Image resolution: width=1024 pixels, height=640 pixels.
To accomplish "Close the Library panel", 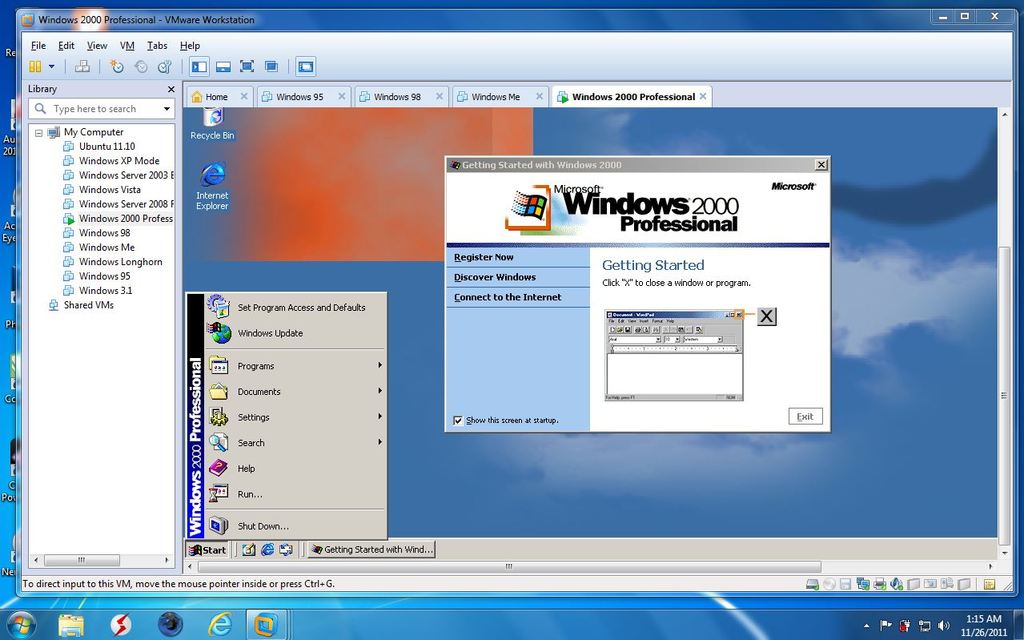I will pyautogui.click(x=171, y=89).
